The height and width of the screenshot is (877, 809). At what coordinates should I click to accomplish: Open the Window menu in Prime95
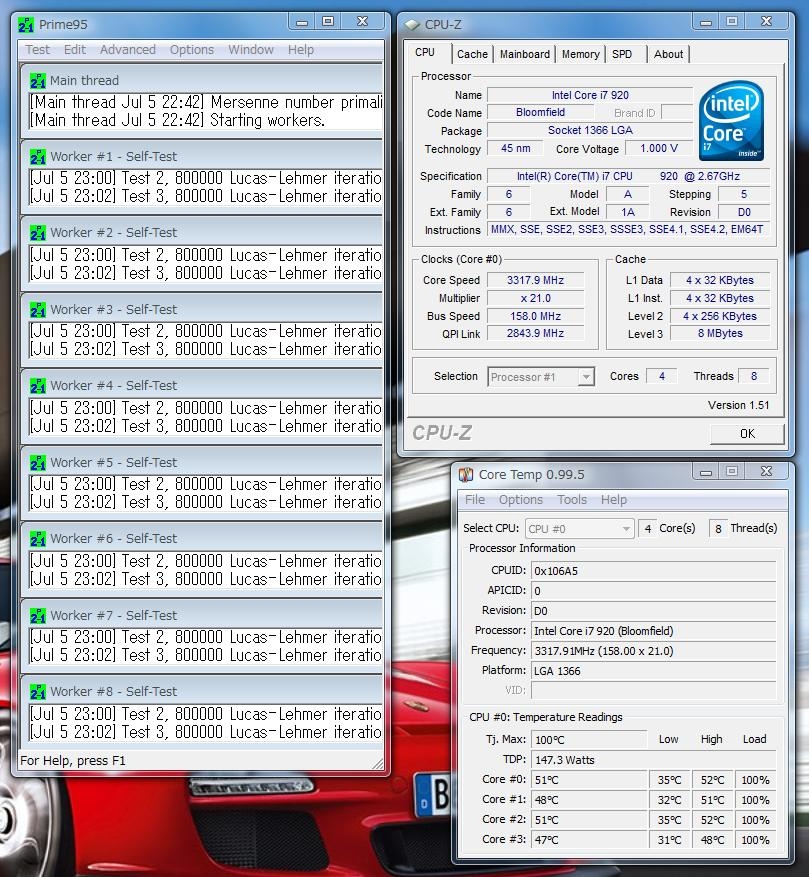250,50
